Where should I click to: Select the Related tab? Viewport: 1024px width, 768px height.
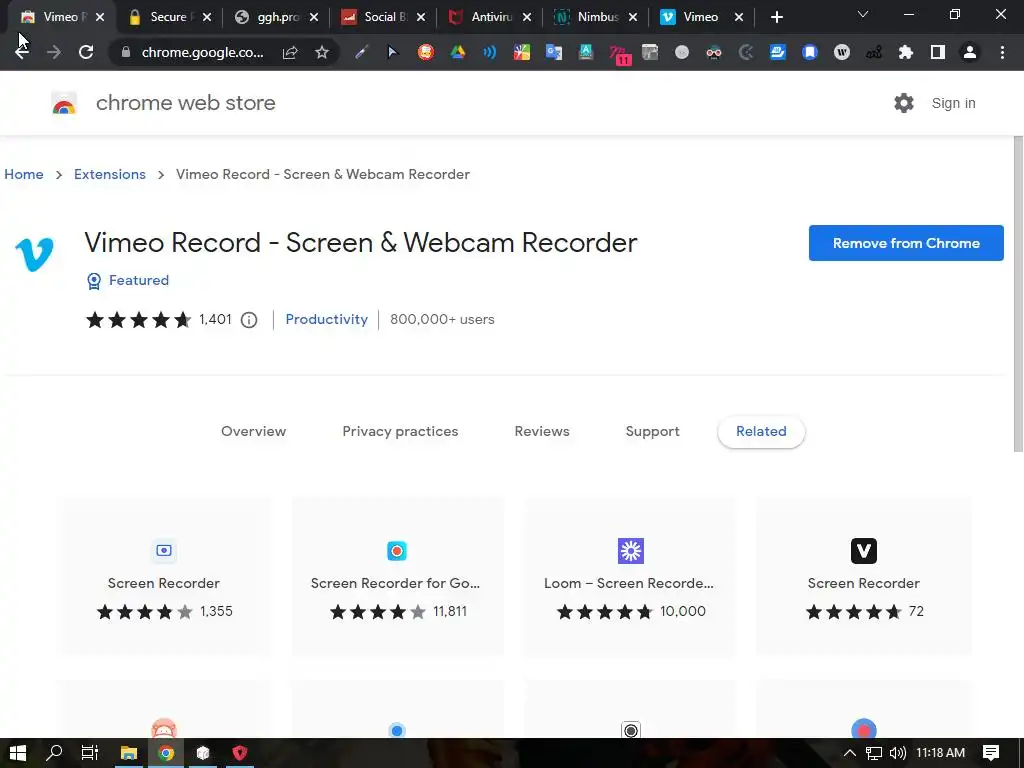(761, 431)
